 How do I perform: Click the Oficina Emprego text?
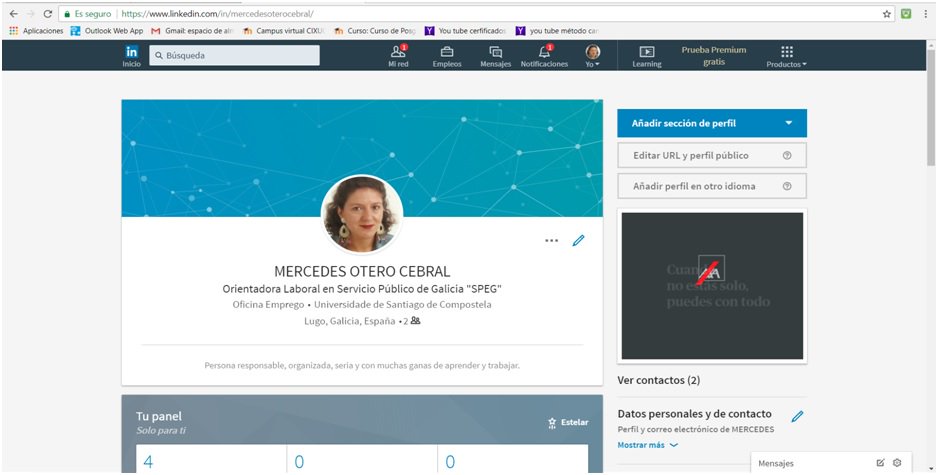tap(268, 305)
